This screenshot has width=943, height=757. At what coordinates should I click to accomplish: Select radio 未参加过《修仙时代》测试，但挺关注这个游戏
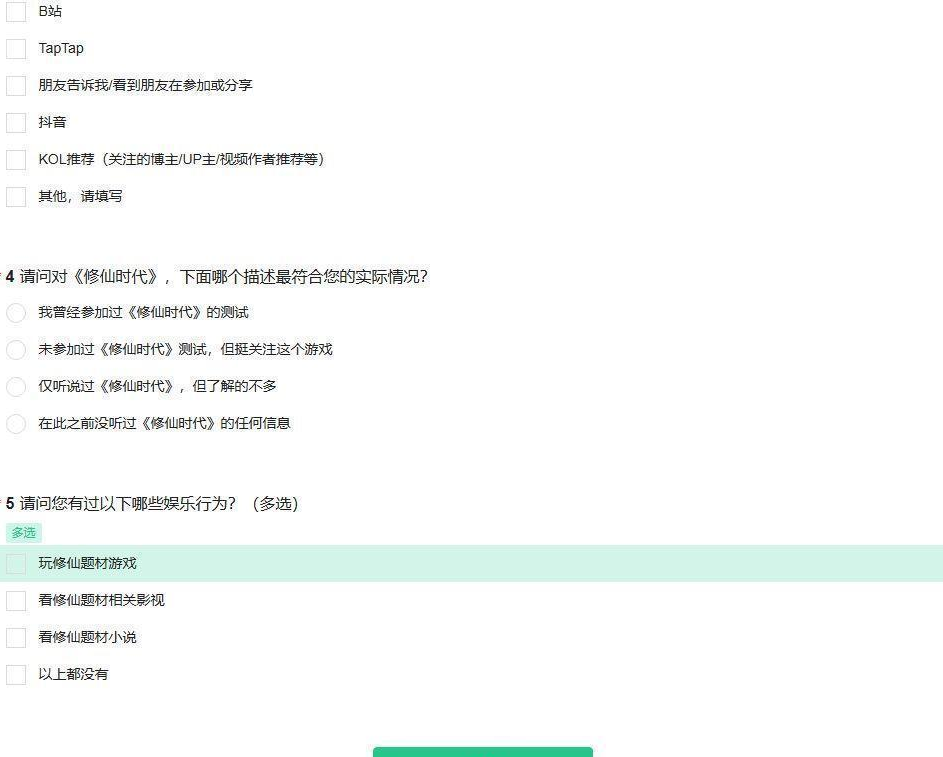16,350
